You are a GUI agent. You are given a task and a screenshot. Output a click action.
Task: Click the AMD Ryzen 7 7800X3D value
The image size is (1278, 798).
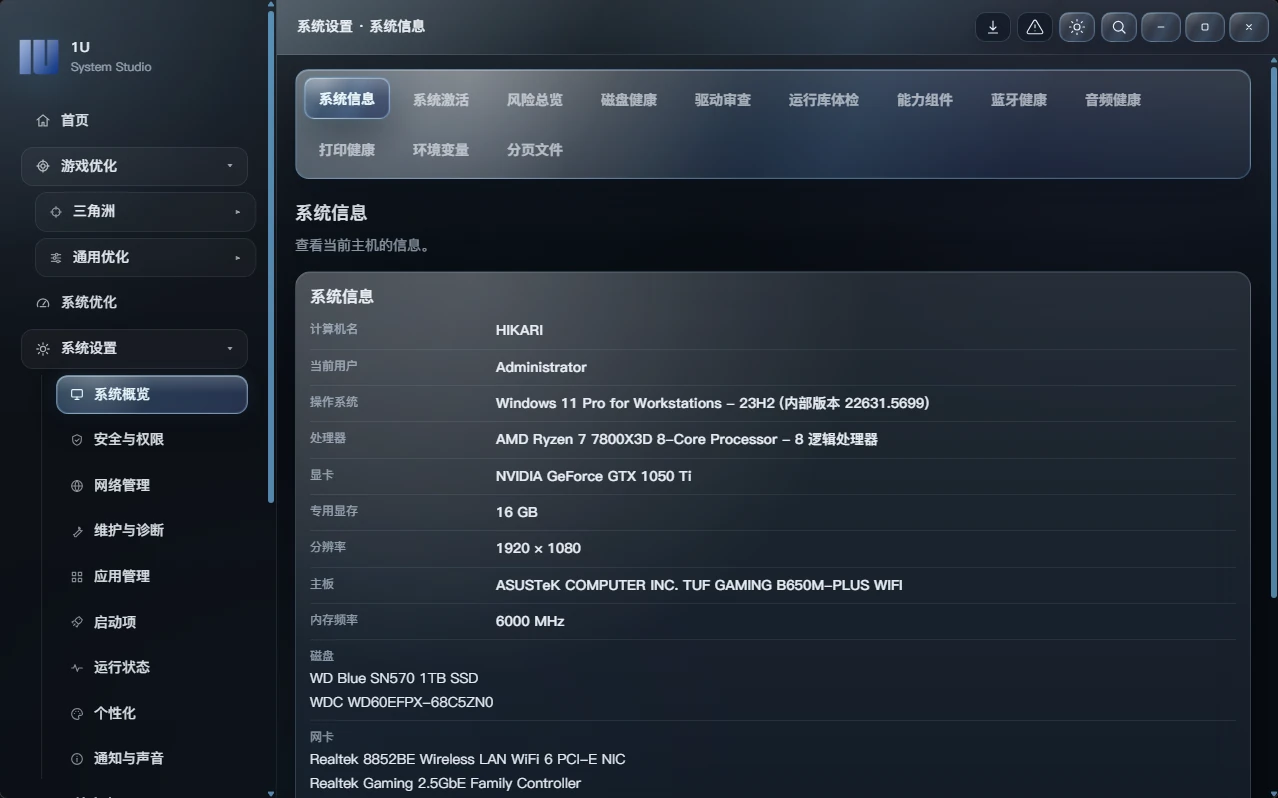point(687,439)
